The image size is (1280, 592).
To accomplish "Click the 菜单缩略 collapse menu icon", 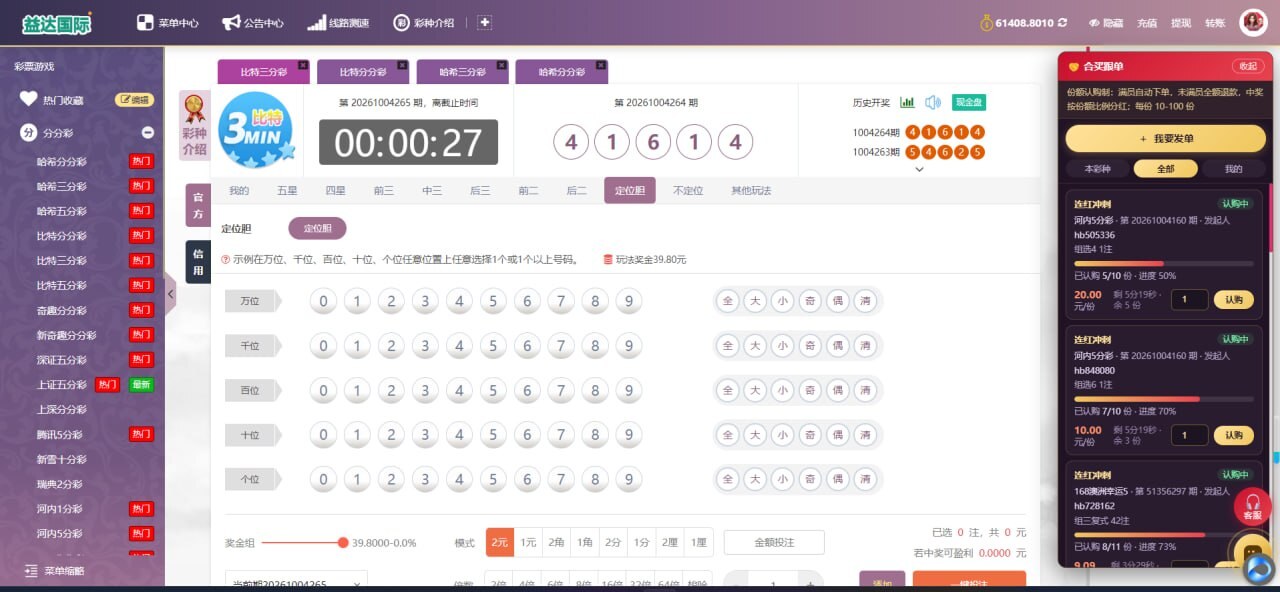I will click(30, 571).
